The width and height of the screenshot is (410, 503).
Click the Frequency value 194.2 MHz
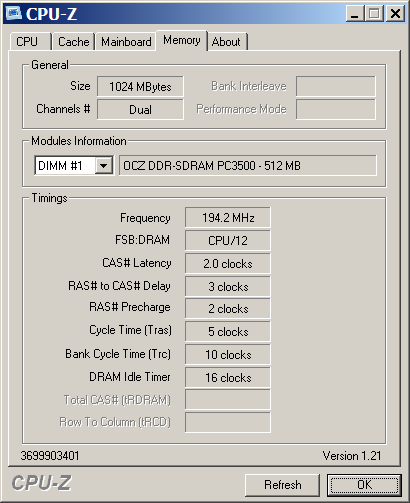pyautogui.click(x=228, y=218)
